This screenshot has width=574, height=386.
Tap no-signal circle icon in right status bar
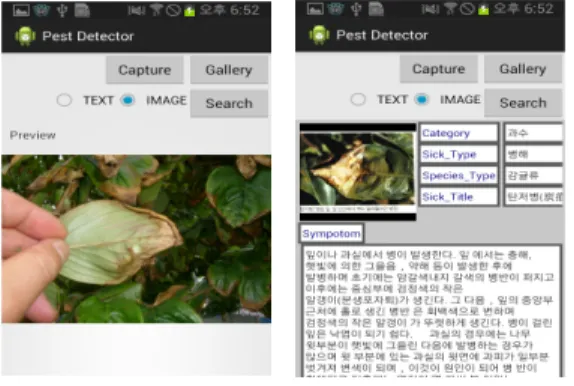pyautogui.click(x=467, y=9)
